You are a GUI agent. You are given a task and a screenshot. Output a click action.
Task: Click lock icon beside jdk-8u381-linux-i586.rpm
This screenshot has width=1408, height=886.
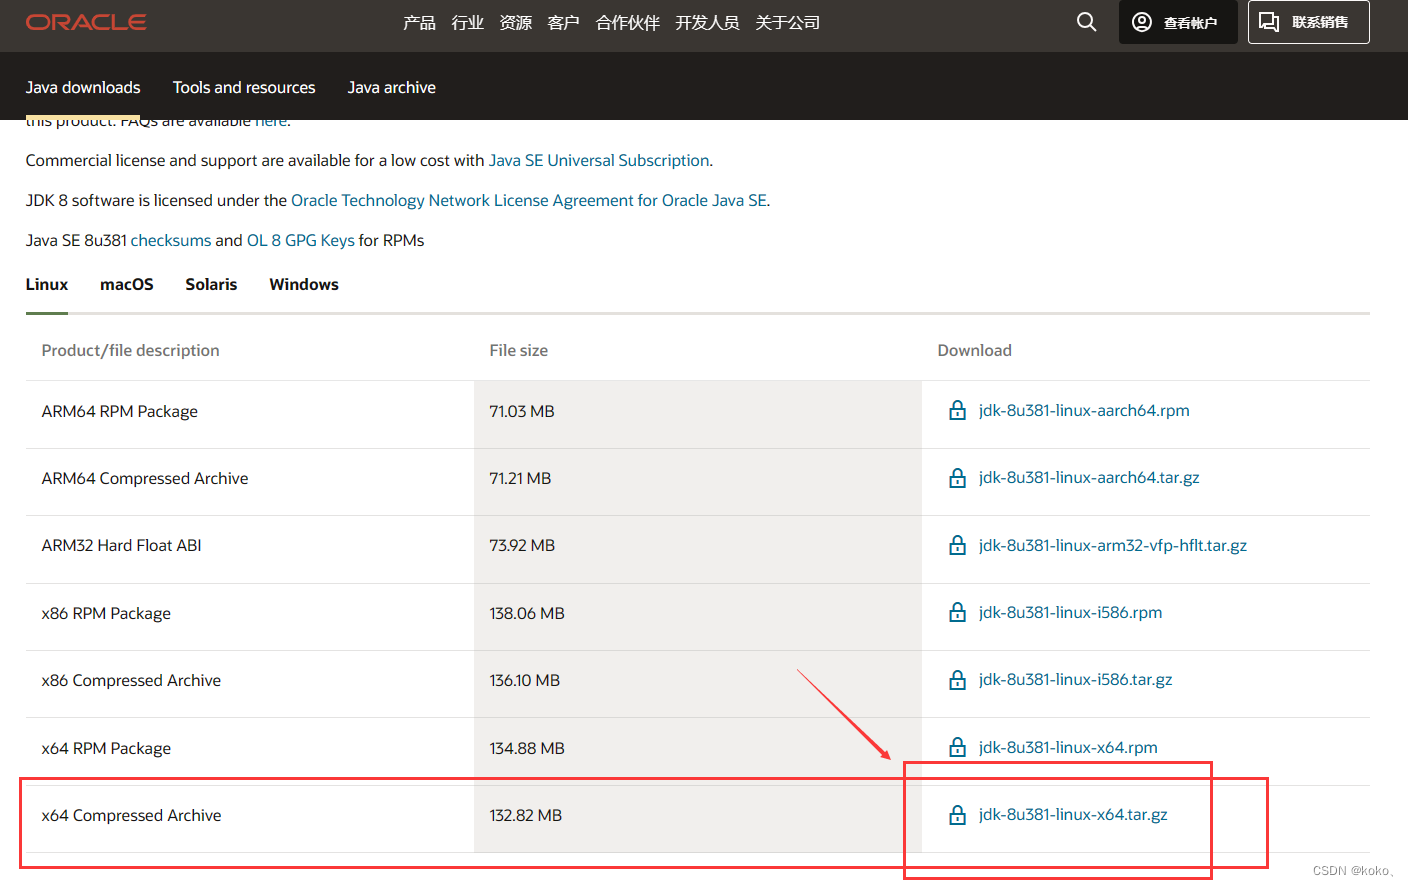point(957,612)
